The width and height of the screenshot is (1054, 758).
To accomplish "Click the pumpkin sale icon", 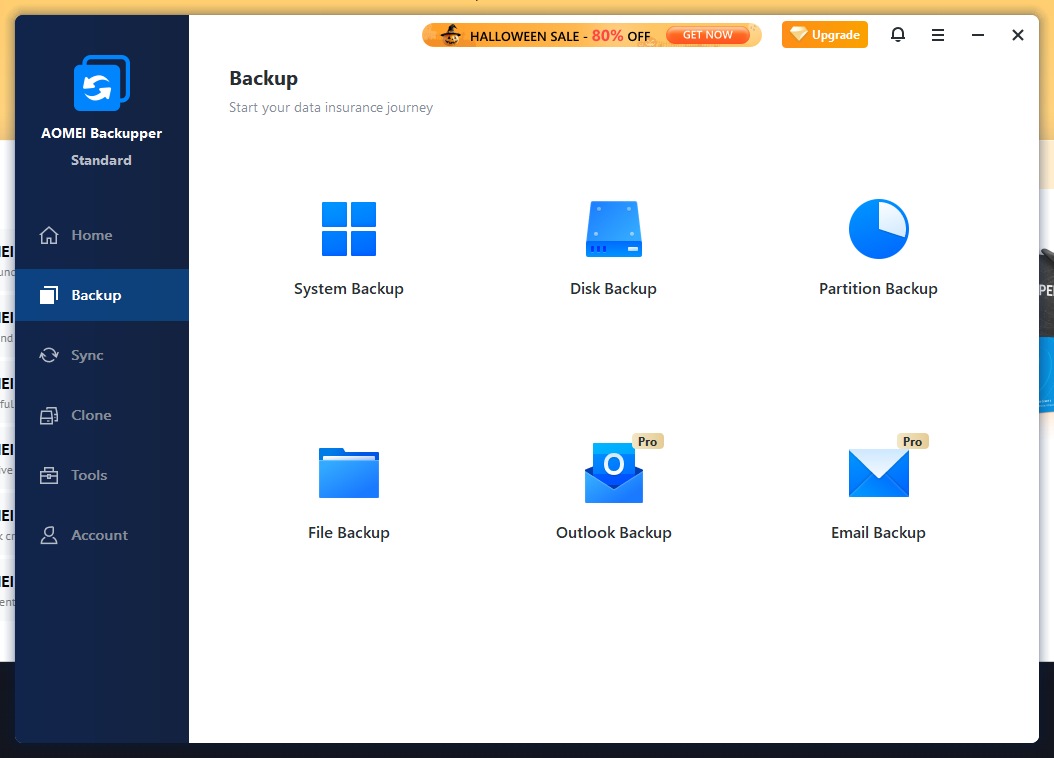I will 451,34.
